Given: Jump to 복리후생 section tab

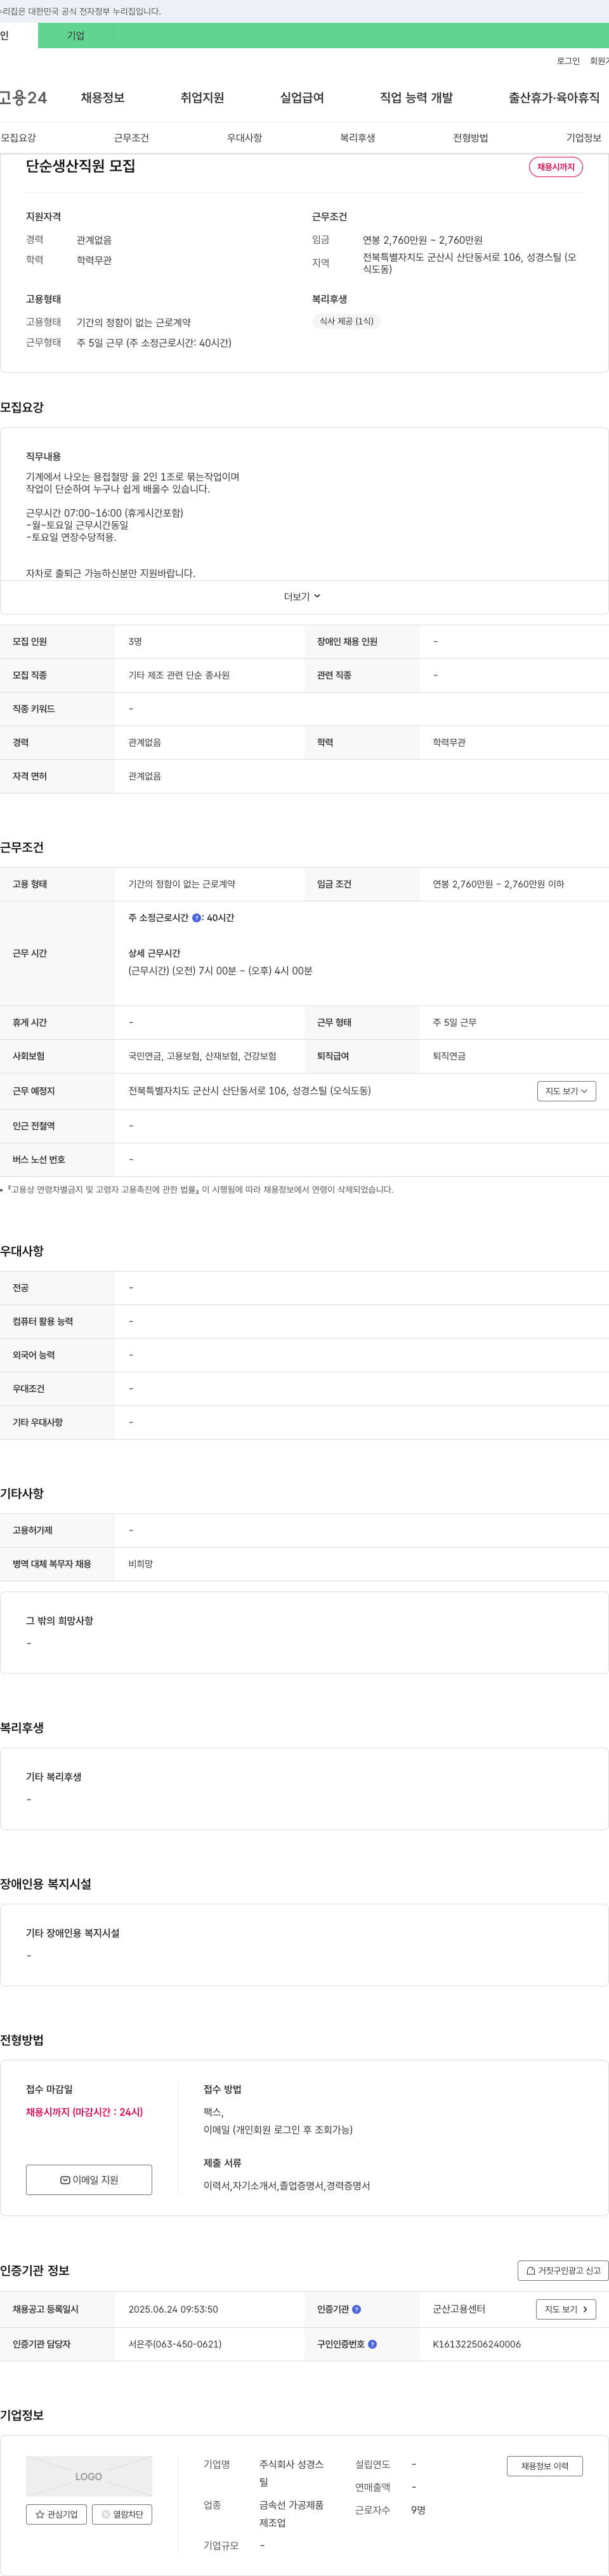Looking at the screenshot, I should 357,138.
